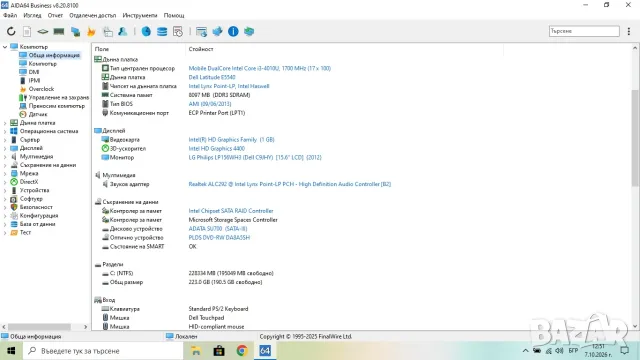Image resolution: width=640 pixels, height=360 pixels.
Task: Open the Intel Core i3-4010U processor link
Action: [260, 69]
